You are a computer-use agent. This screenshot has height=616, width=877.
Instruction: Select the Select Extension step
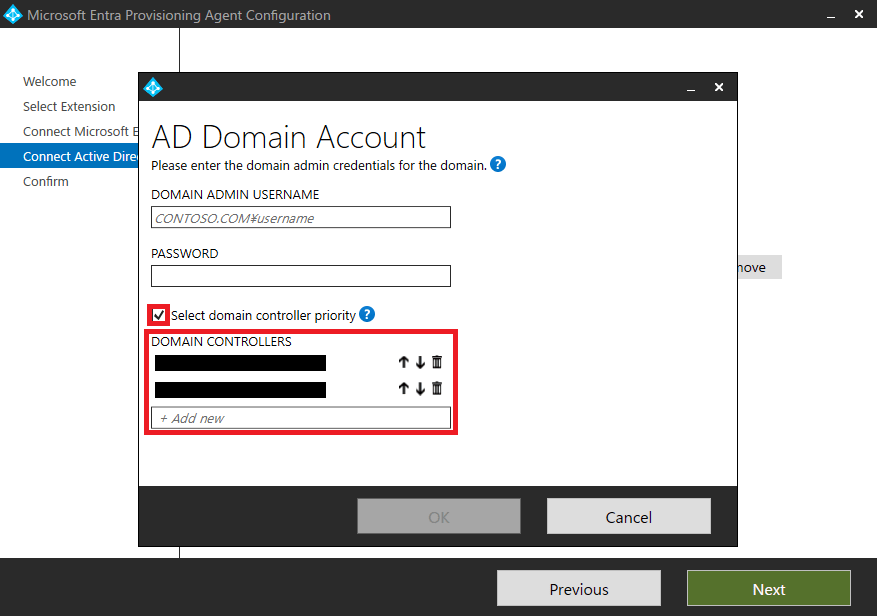click(69, 106)
